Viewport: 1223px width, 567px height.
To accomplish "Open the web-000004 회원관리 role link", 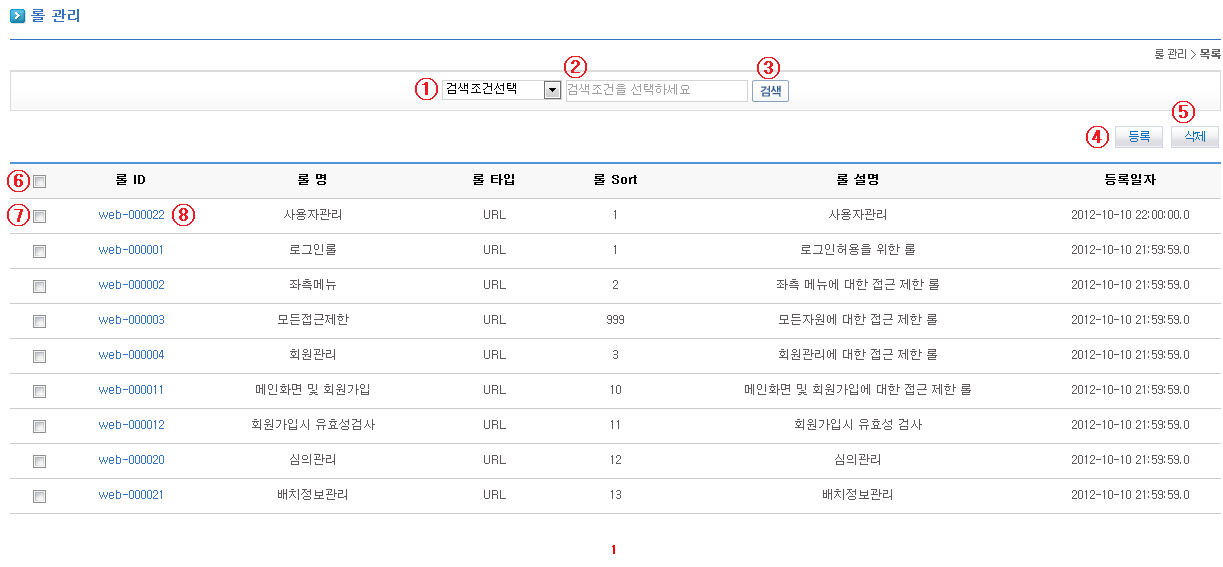I will click(131, 355).
